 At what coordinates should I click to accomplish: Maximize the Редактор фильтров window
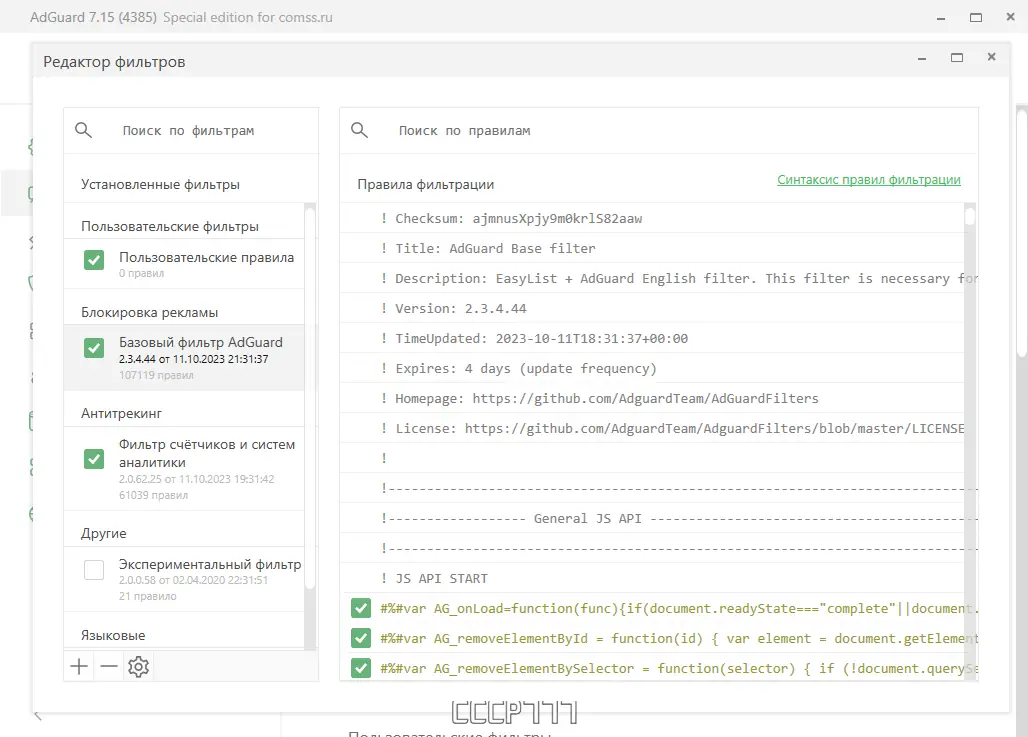coord(957,58)
